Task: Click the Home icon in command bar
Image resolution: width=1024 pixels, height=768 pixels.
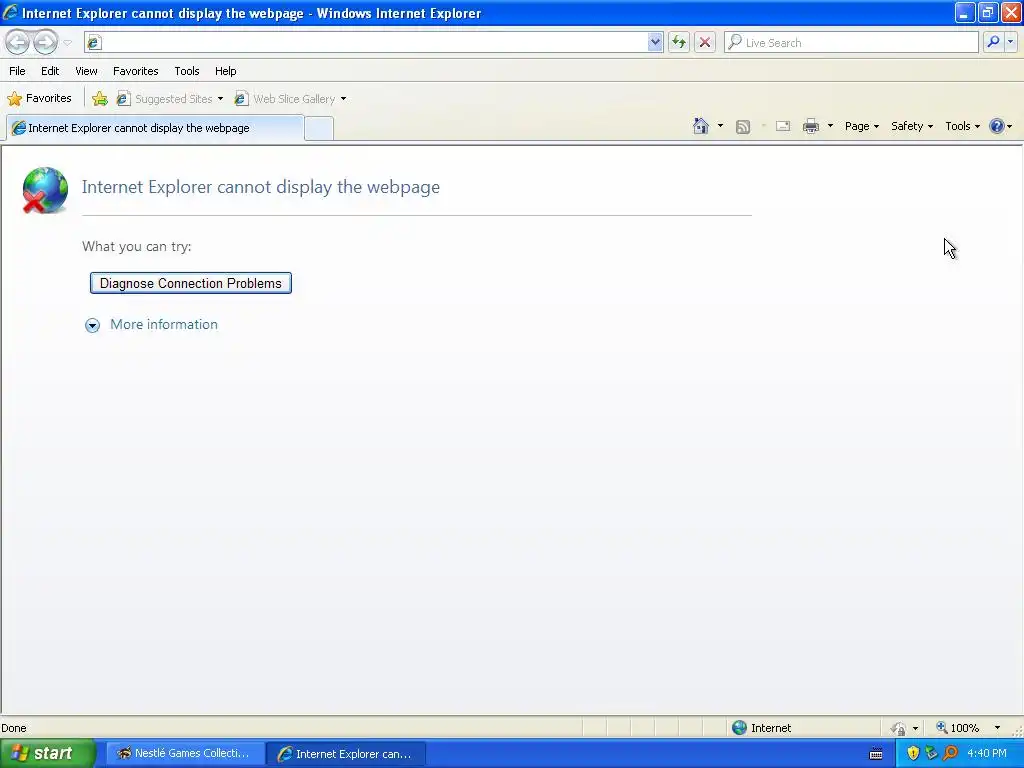Action: tap(701, 126)
